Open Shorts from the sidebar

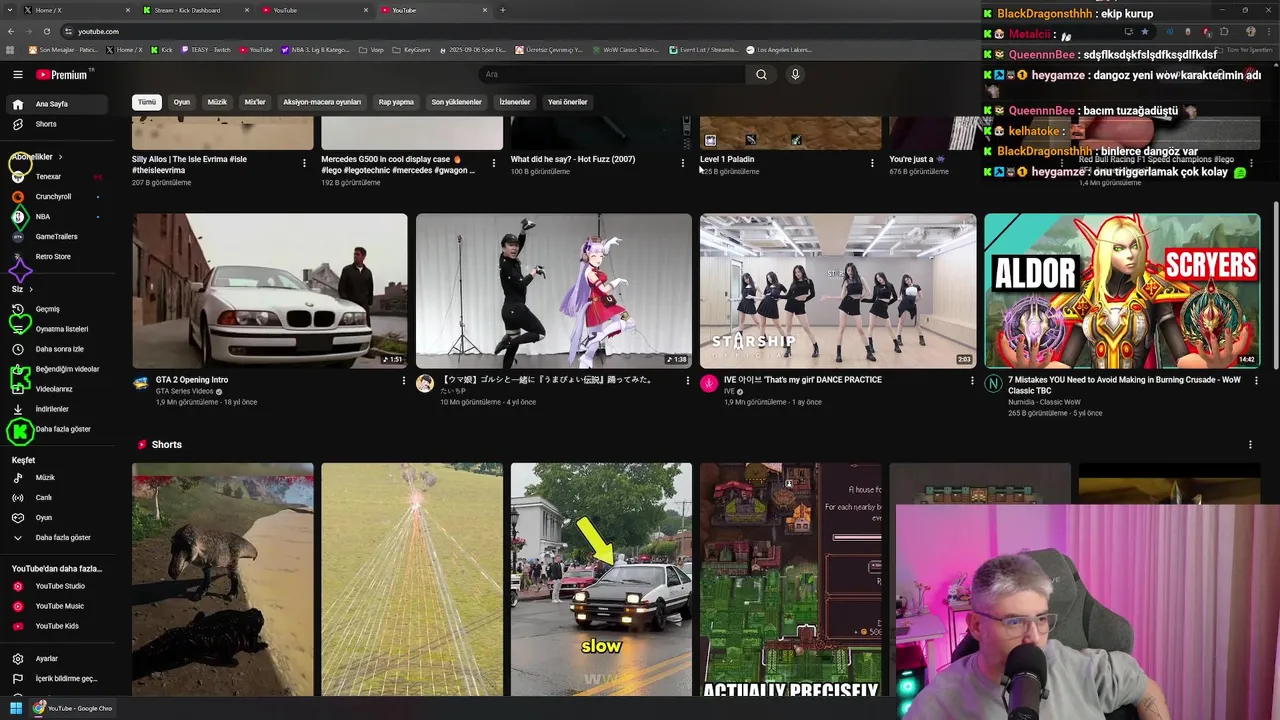pyautogui.click(x=56, y=124)
